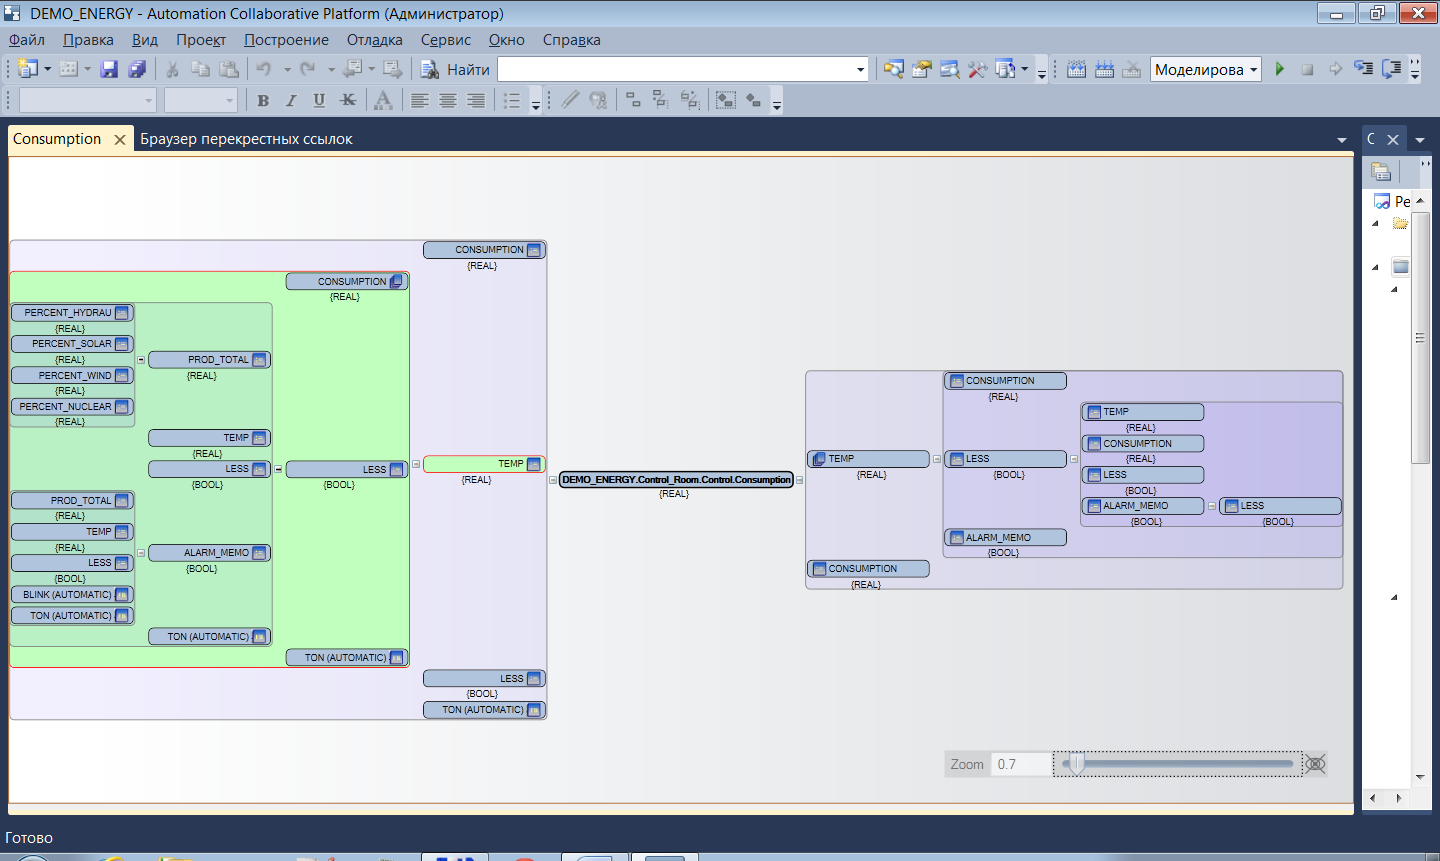The width and height of the screenshot is (1440, 861).
Task: Close the Consumption tab
Action: (120, 140)
